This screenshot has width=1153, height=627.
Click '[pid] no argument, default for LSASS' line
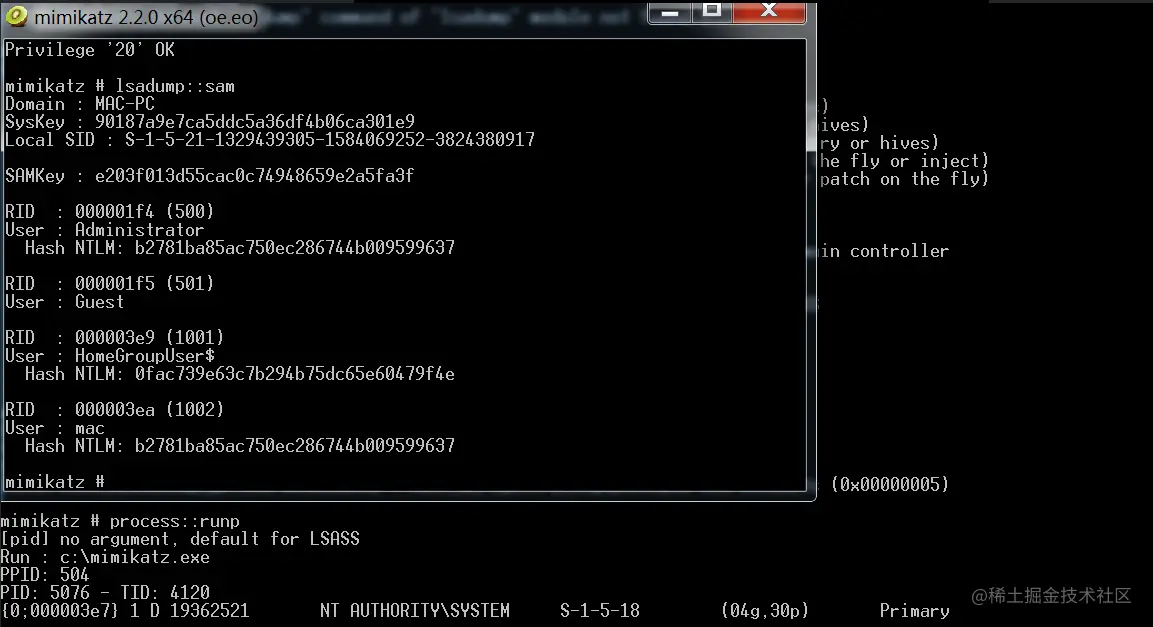point(180,539)
